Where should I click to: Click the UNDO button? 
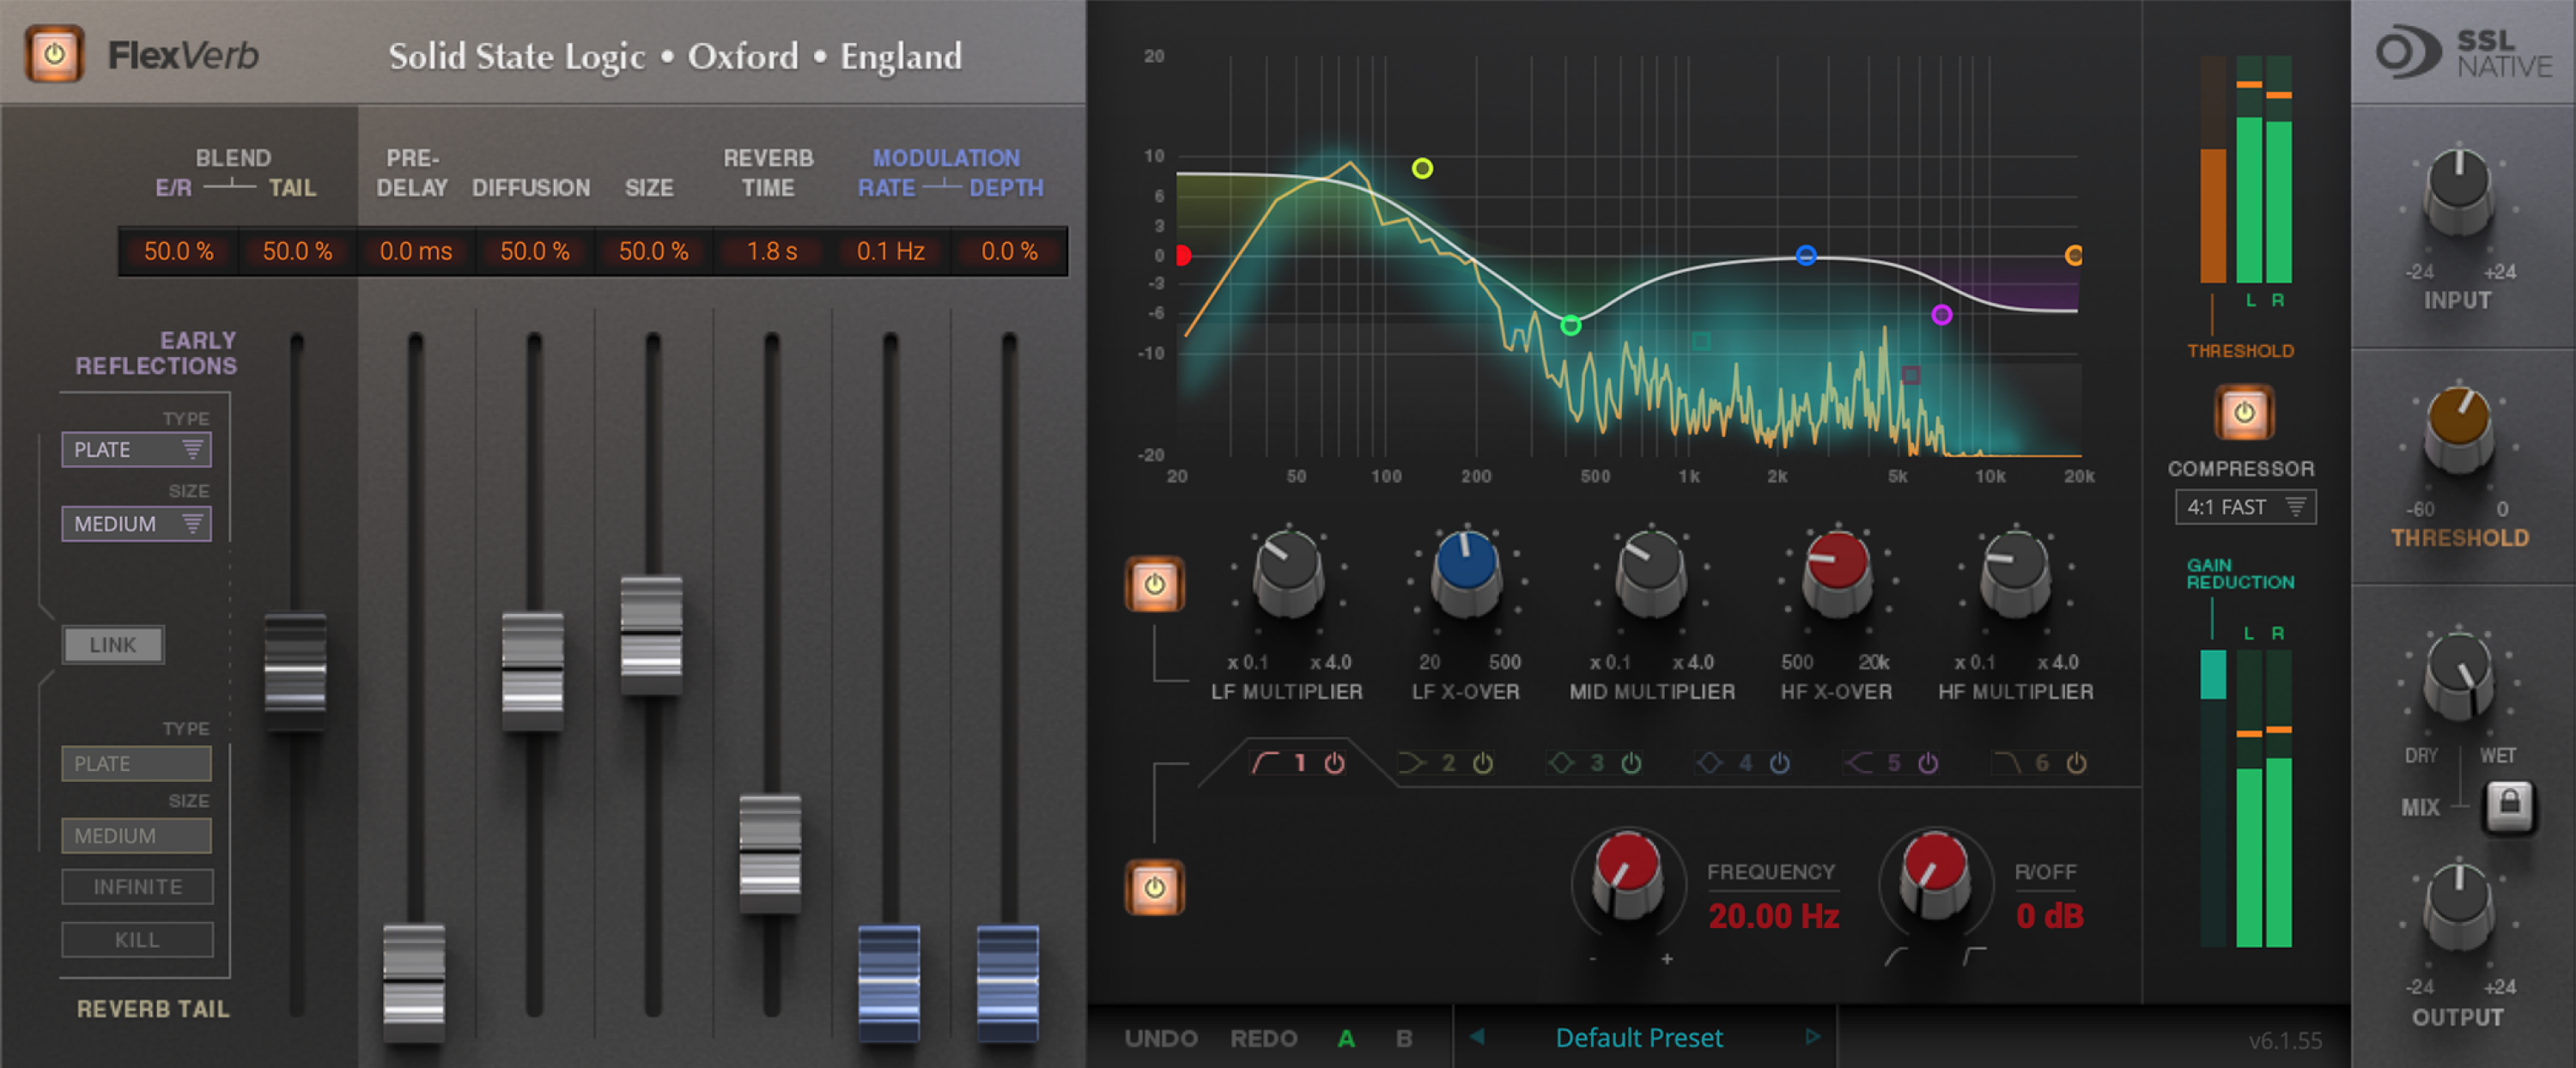click(x=1163, y=1038)
